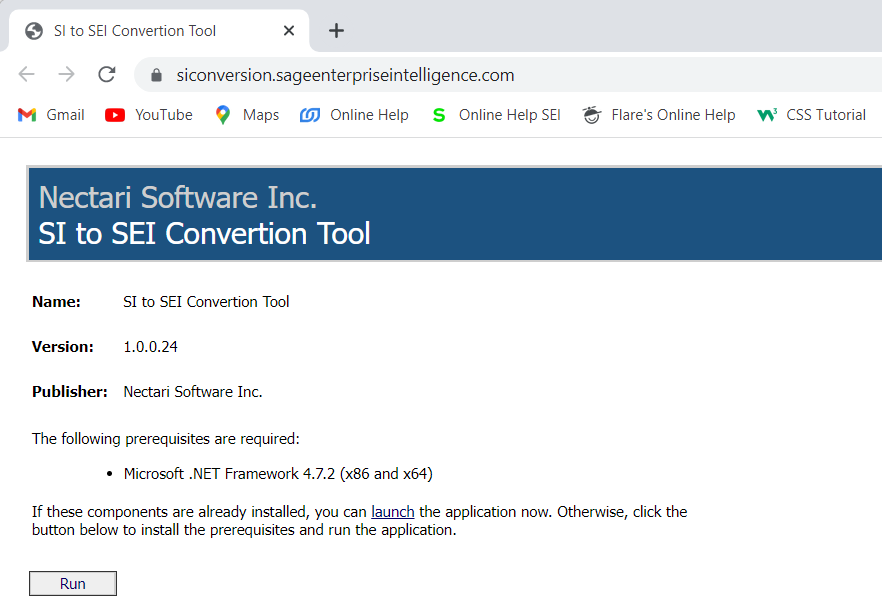The width and height of the screenshot is (882, 603).
Task: Click the Flare's Online Help bookmark icon
Action: 591,114
